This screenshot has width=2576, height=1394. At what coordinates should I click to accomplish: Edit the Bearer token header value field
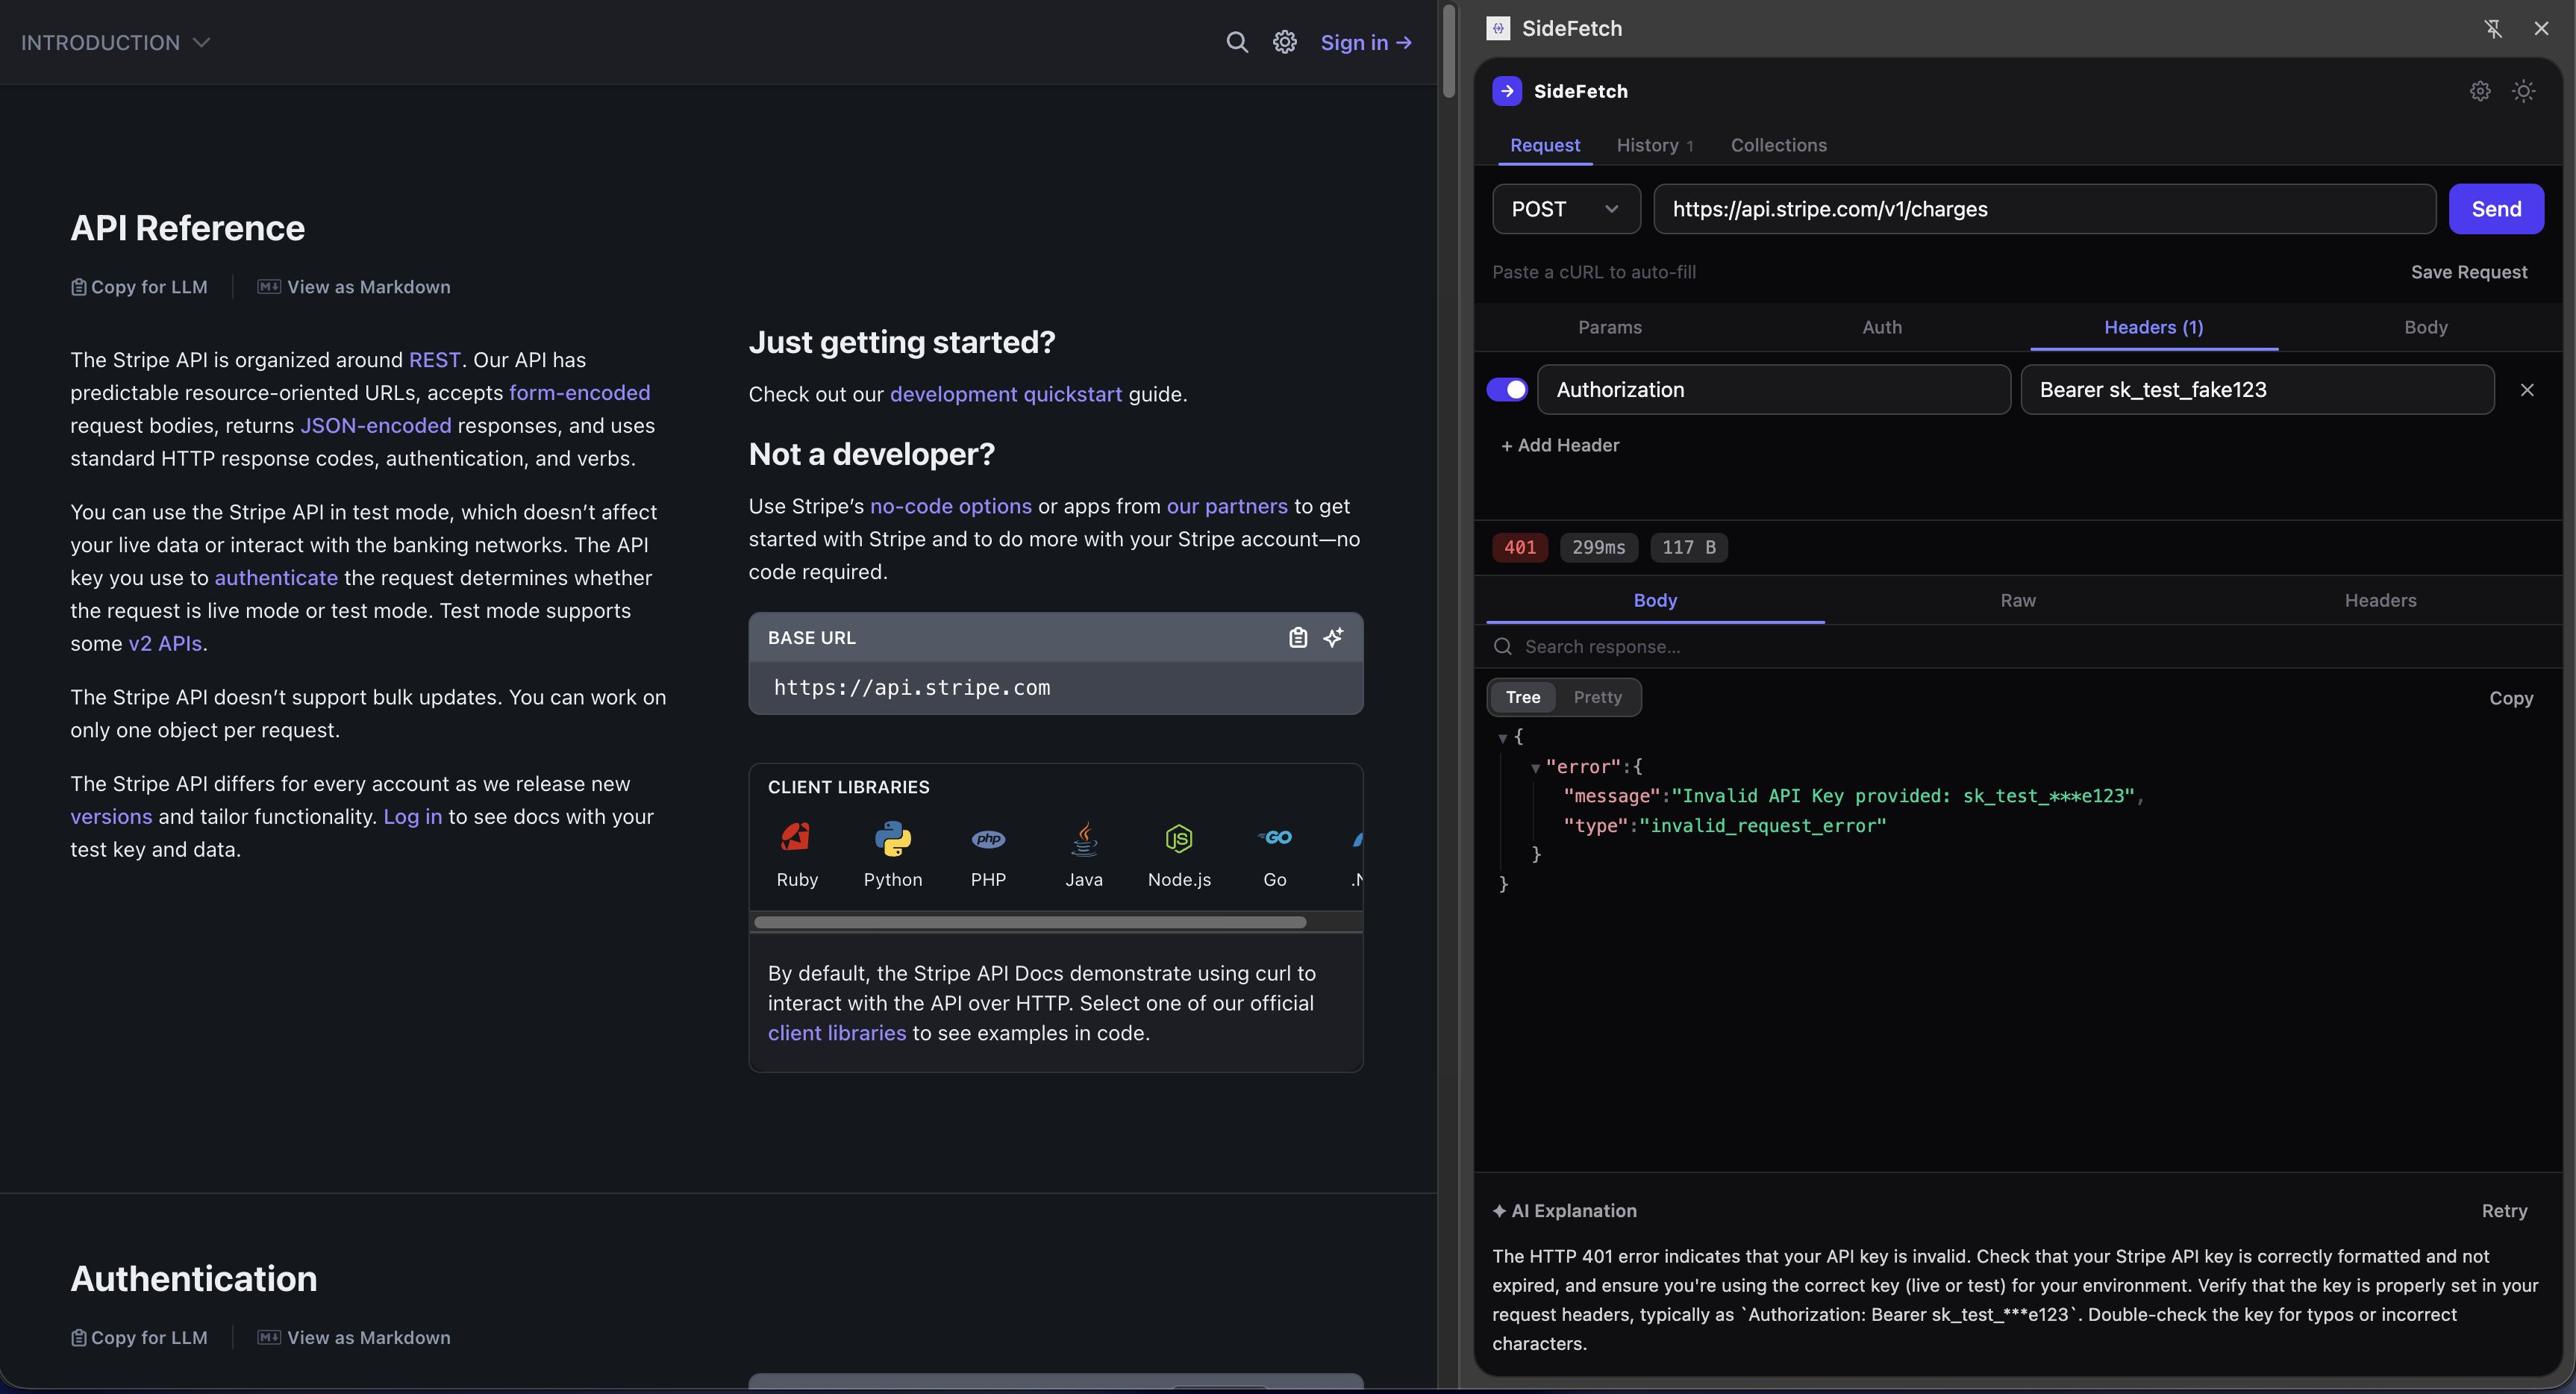point(2257,390)
